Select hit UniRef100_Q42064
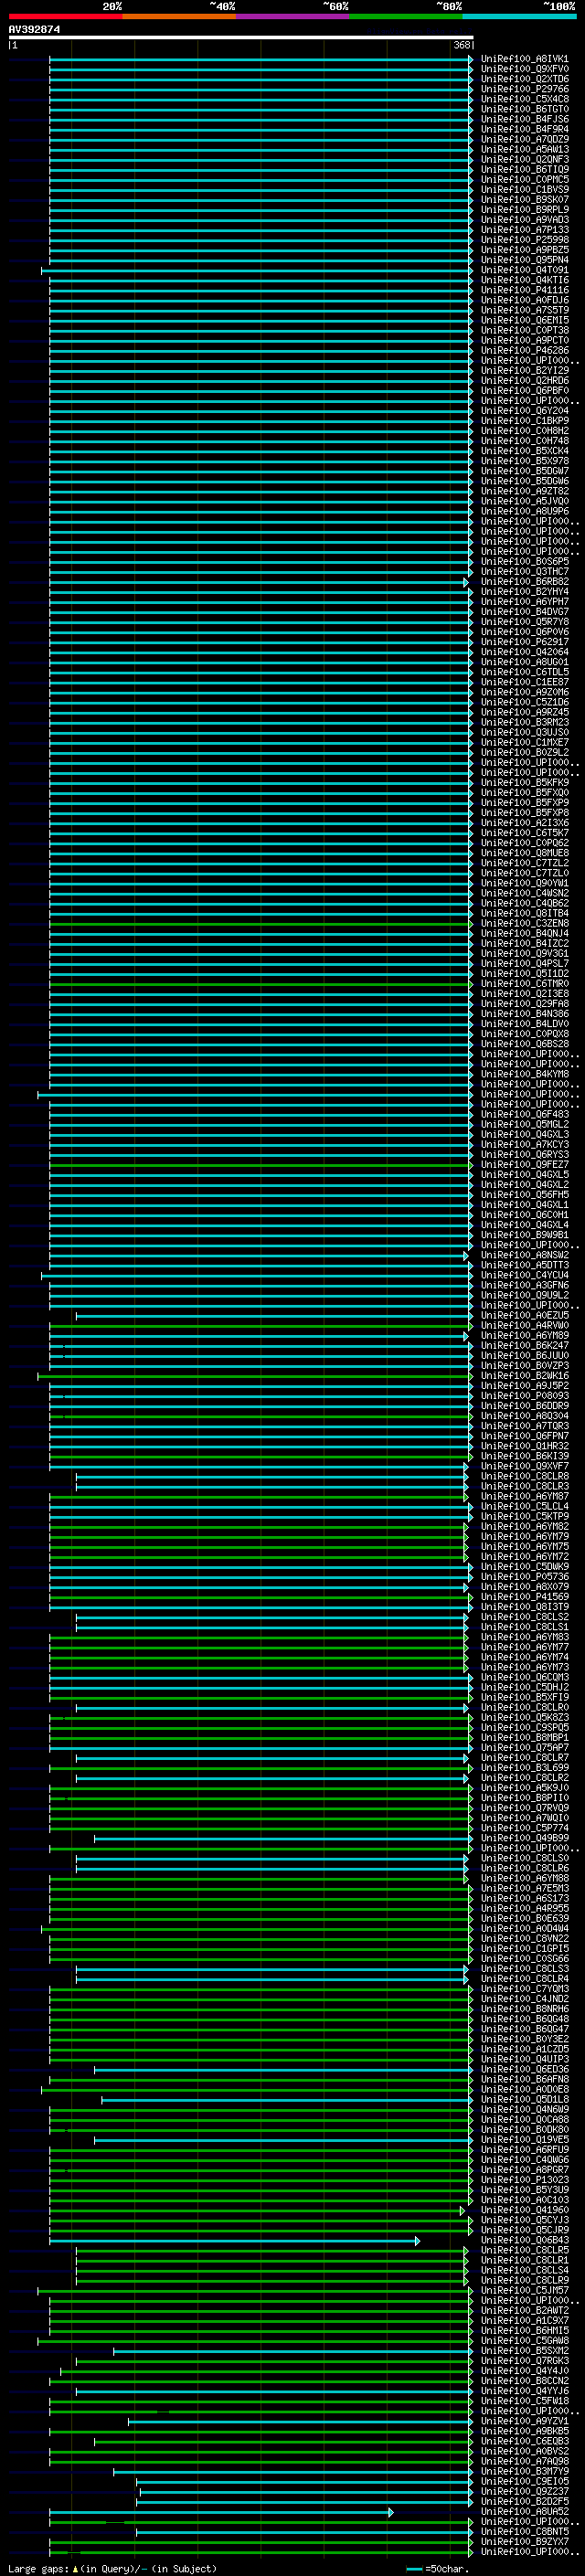The height and width of the screenshot is (2576, 585). [x=524, y=652]
